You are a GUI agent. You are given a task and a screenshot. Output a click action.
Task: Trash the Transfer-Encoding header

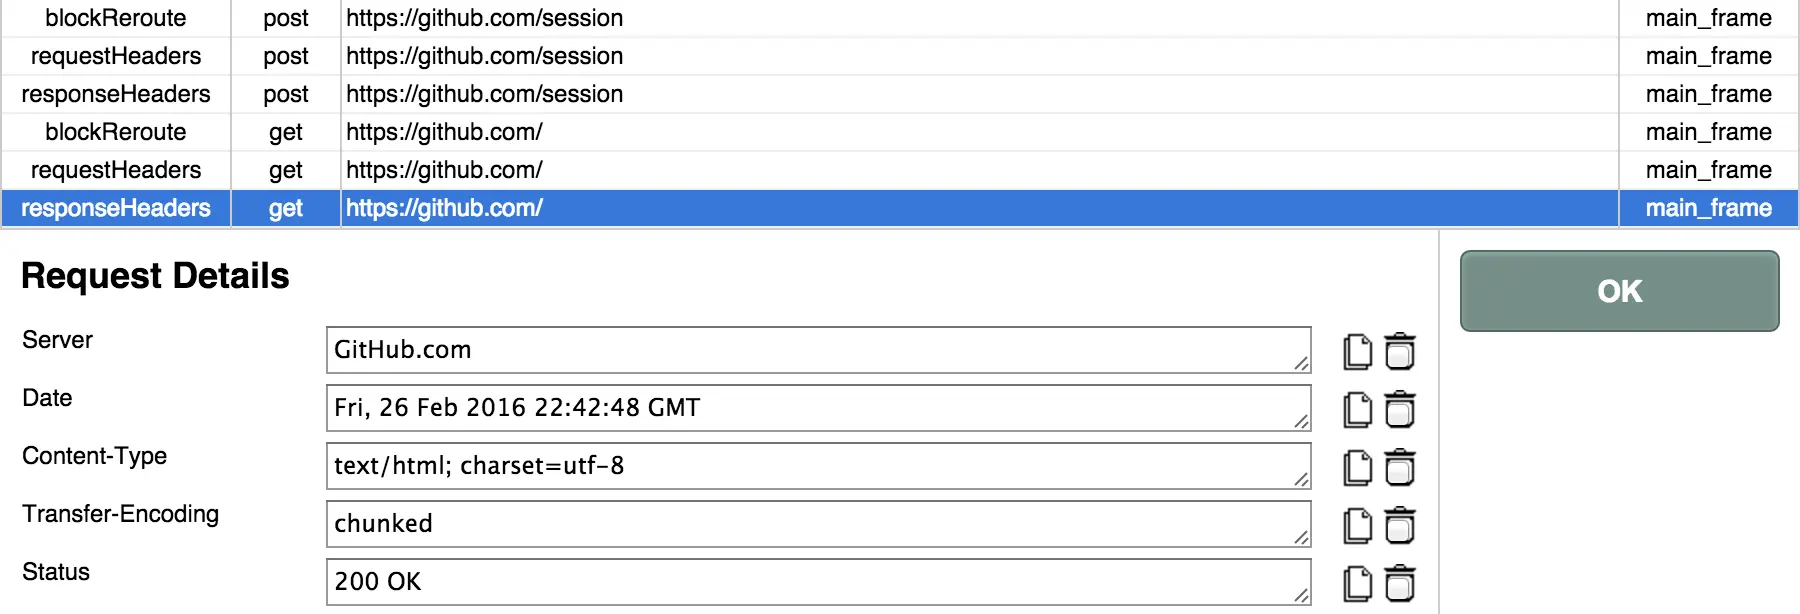coord(1400,525)
